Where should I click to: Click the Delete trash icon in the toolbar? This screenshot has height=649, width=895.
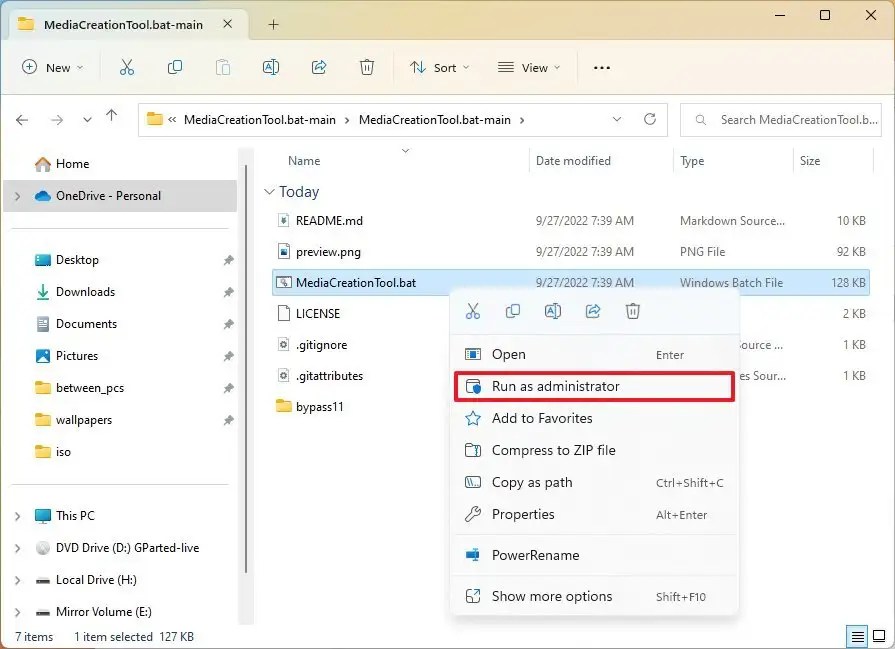[x=366, y=67]
